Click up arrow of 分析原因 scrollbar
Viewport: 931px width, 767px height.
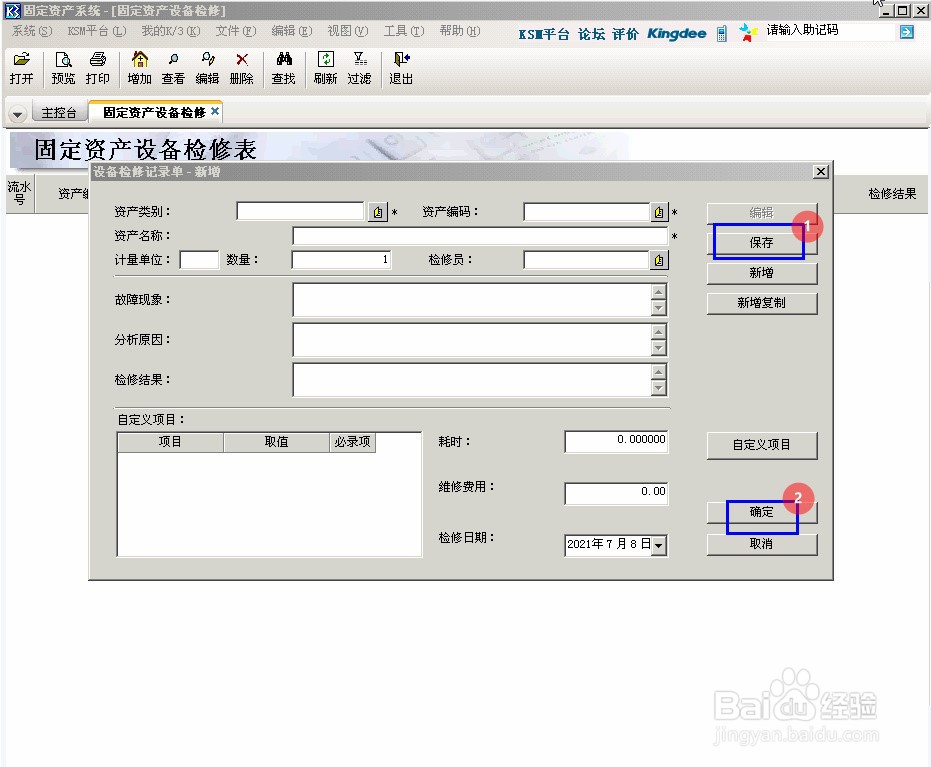click(x=658, y=332)
